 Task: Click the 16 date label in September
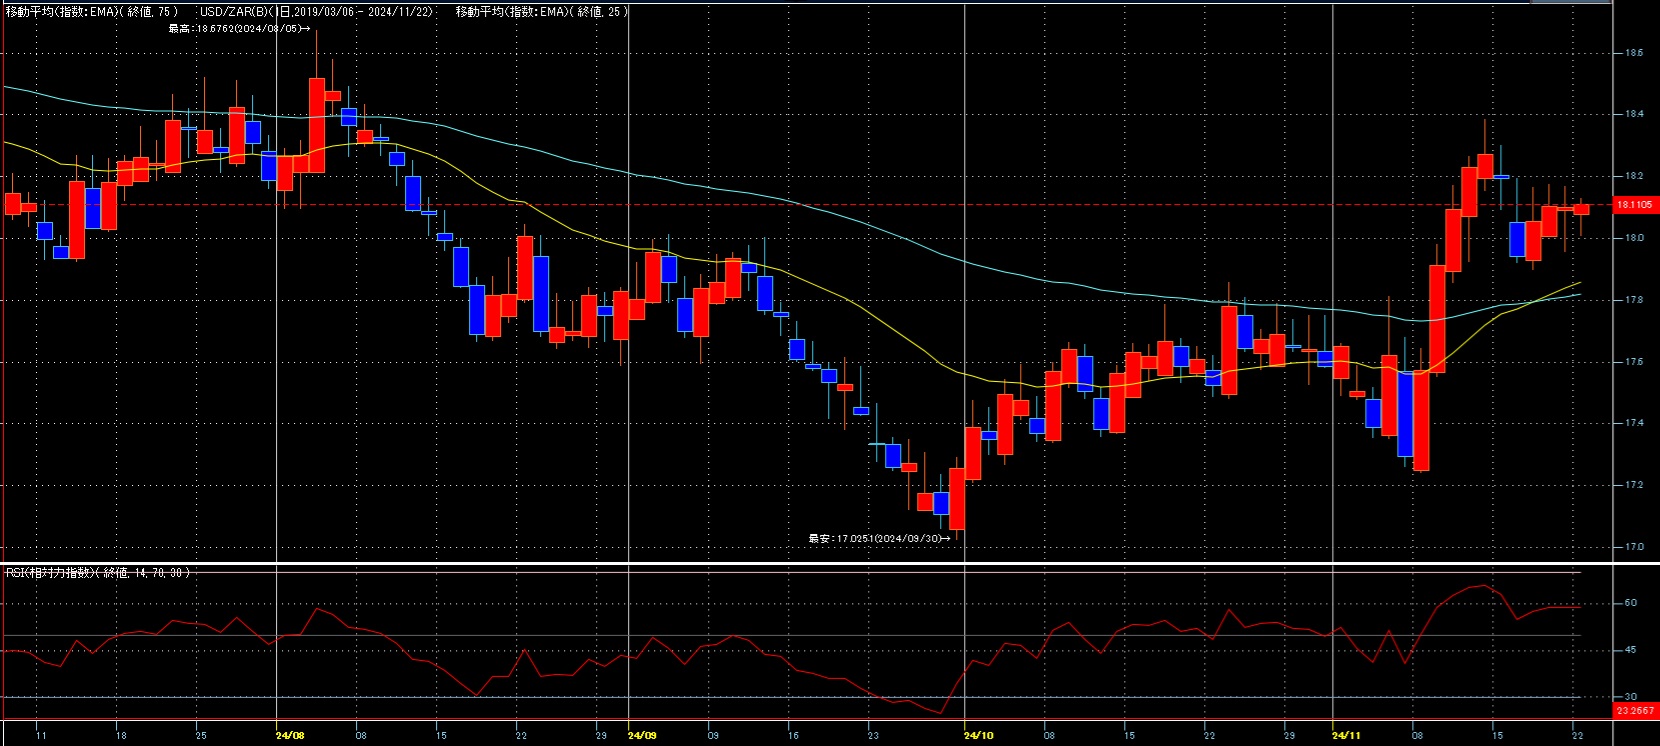point(793,736)
